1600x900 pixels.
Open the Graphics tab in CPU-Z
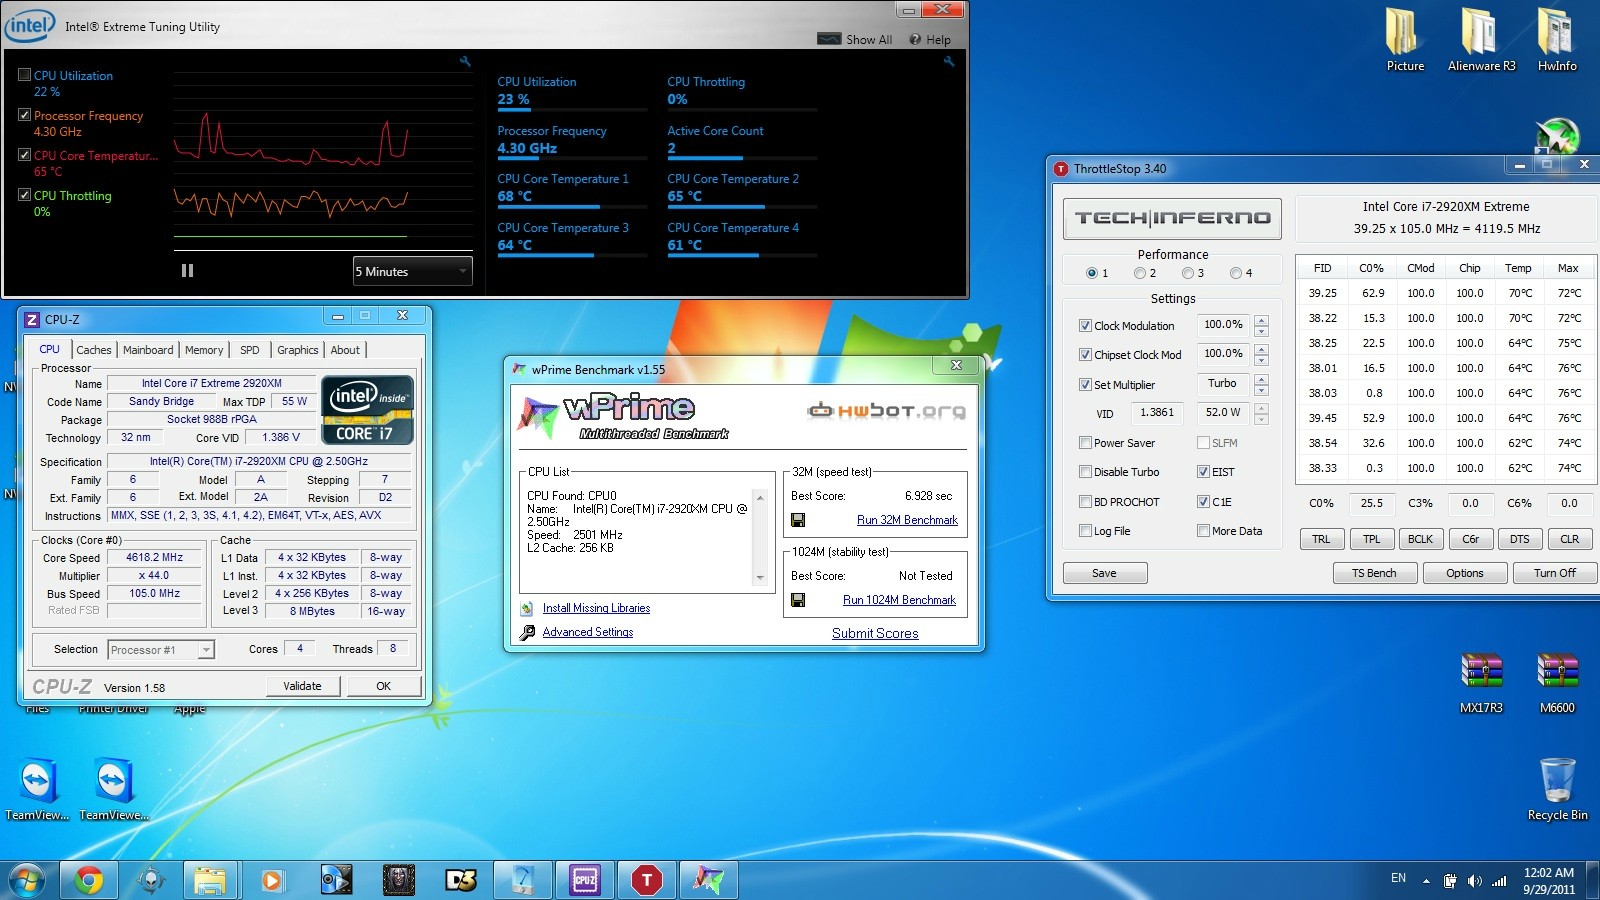click(x=297, y=350)
